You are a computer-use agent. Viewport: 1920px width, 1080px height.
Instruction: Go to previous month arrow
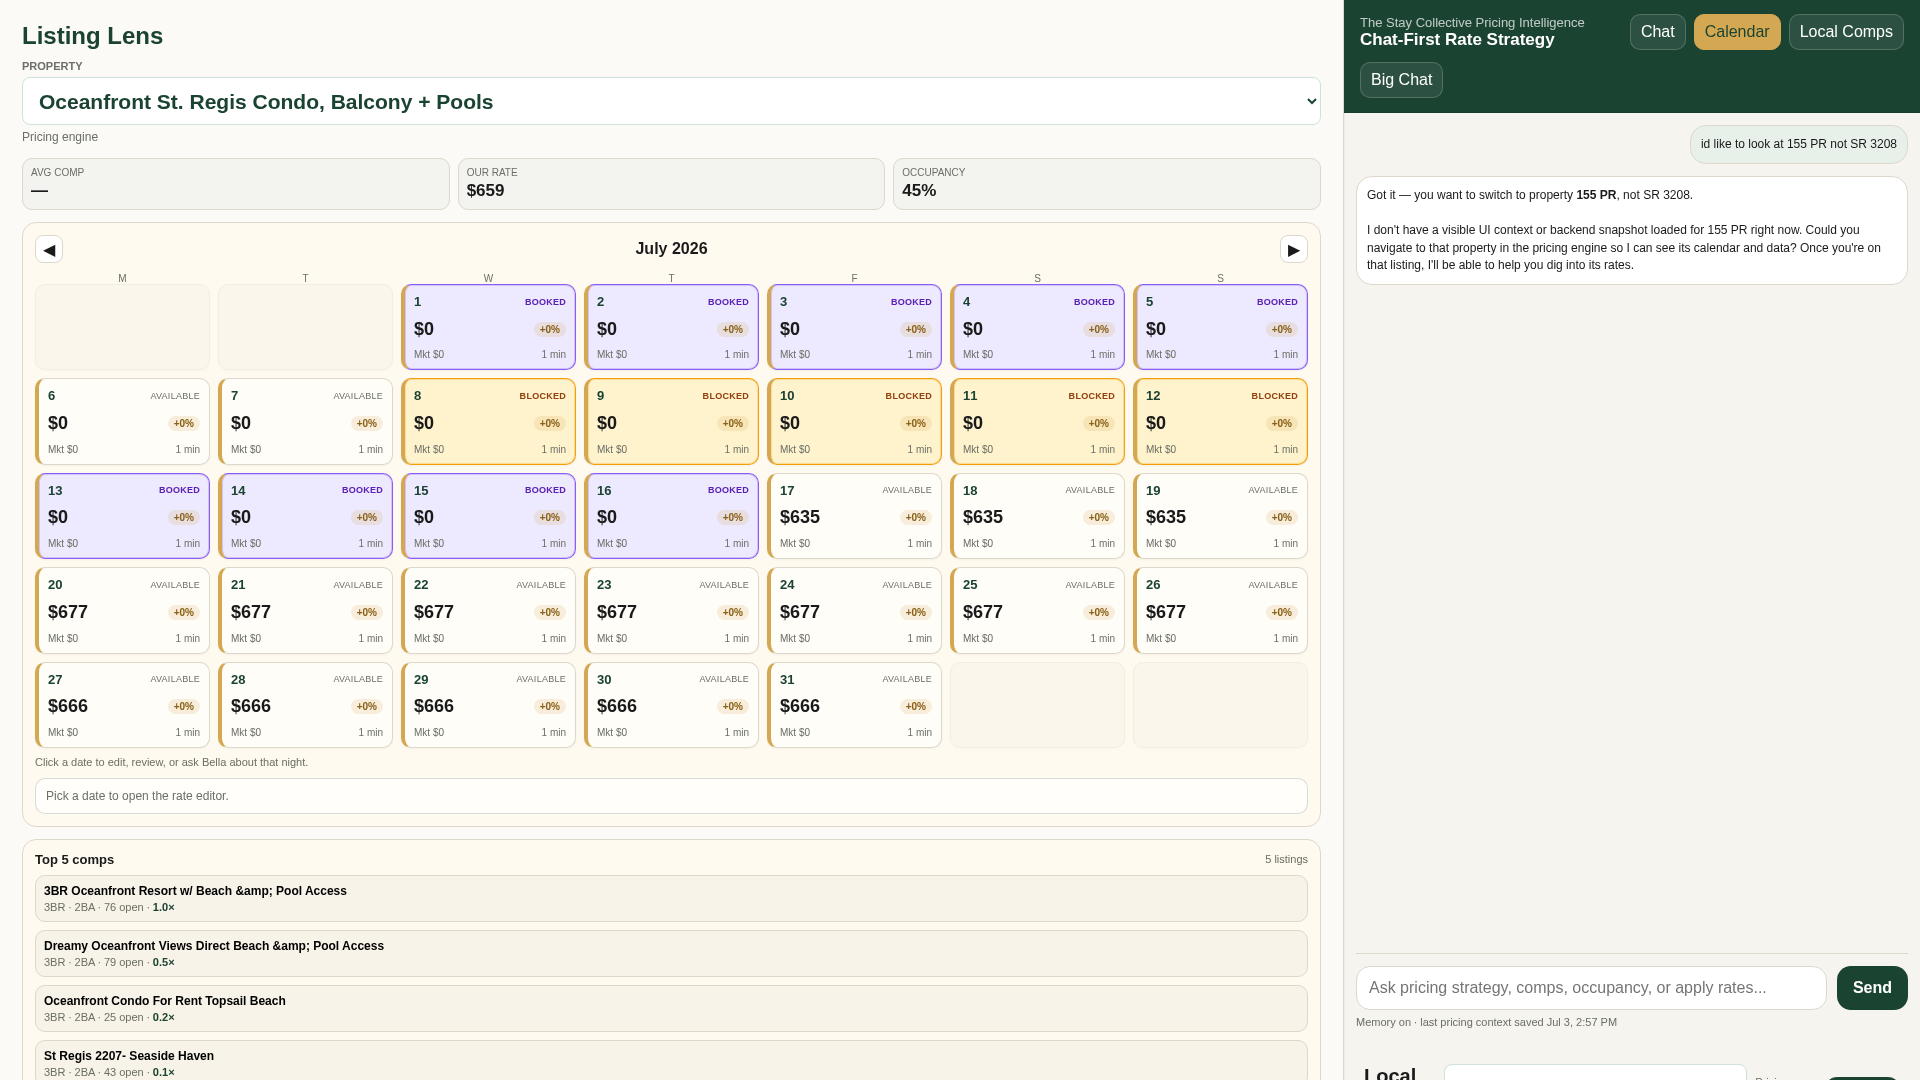coord(49,249)
